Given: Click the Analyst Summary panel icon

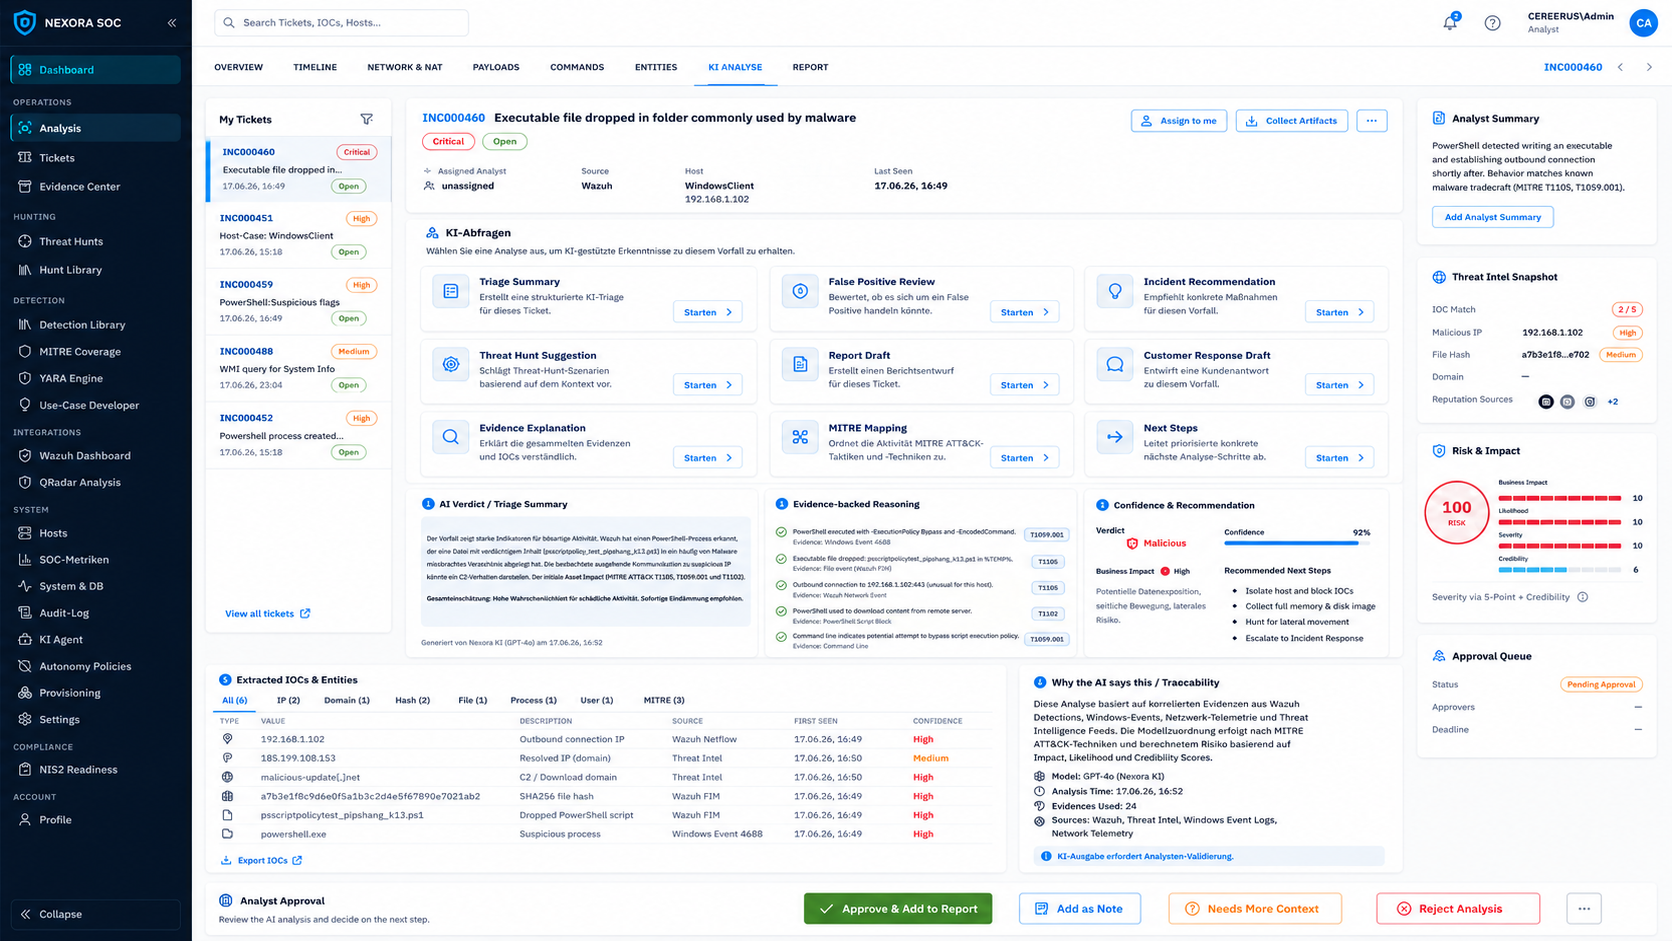Looking at the screenshot, I should 1438,118.
